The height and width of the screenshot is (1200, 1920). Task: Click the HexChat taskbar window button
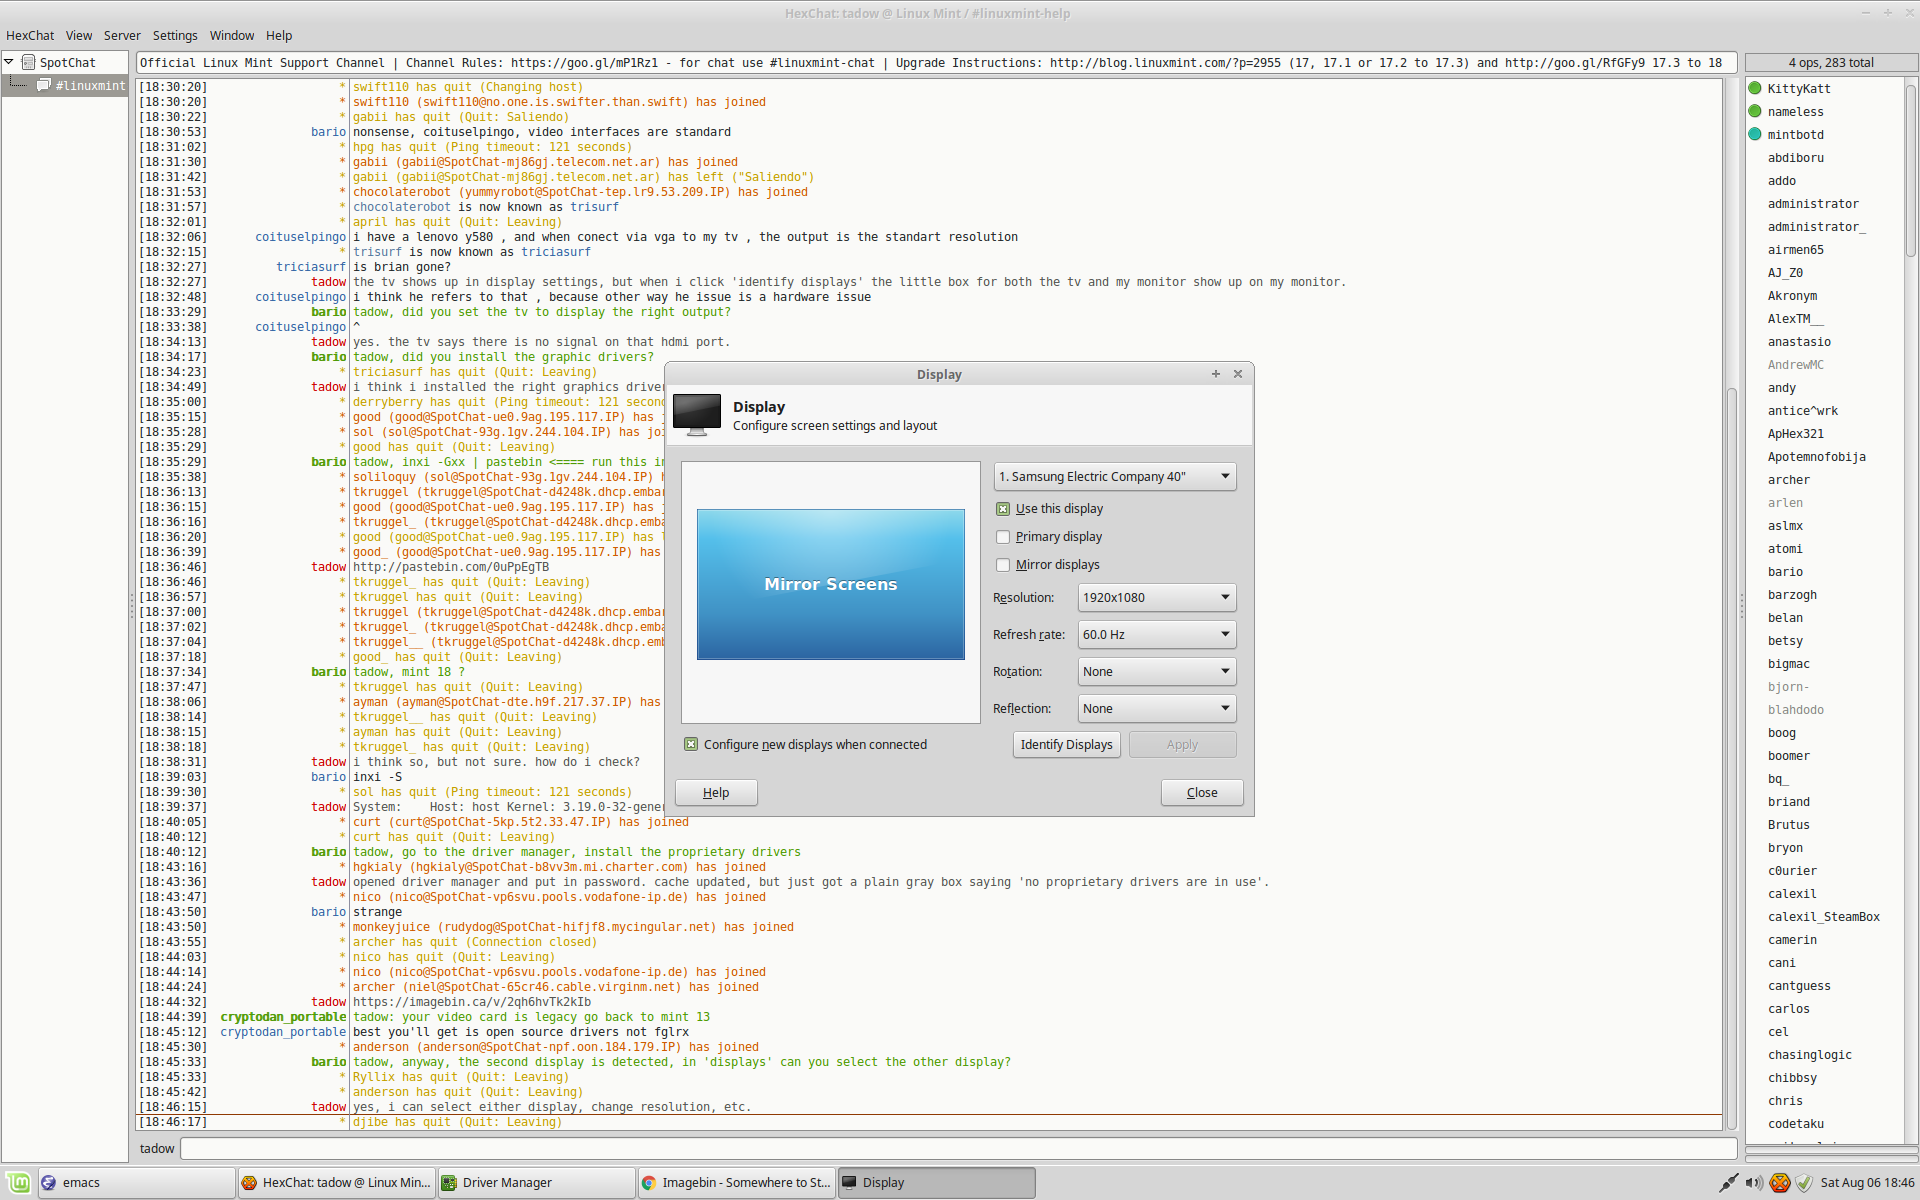336,1182
